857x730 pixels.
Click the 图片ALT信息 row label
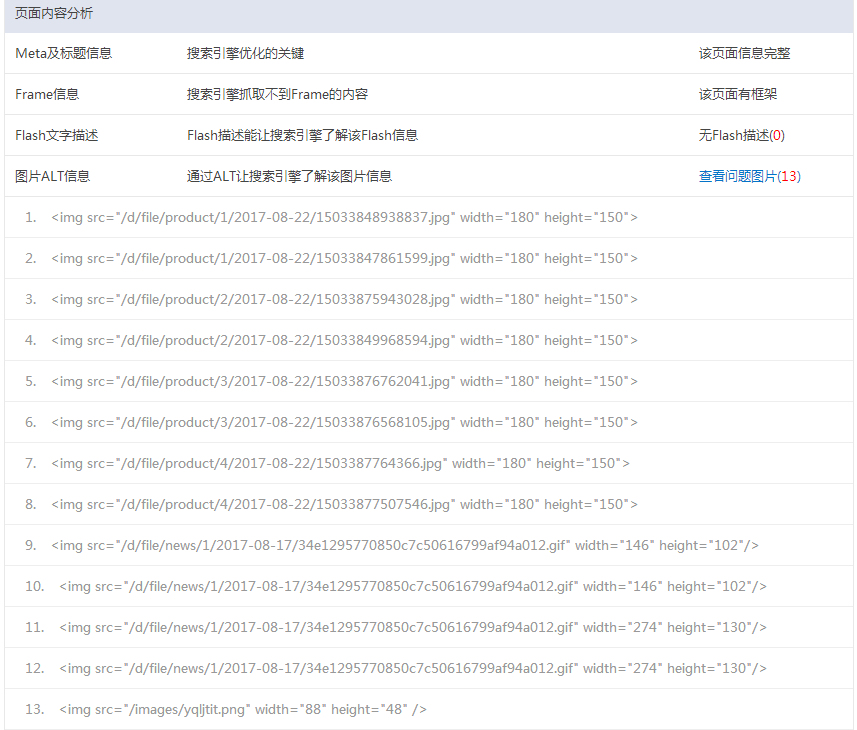tap(53, 176)
